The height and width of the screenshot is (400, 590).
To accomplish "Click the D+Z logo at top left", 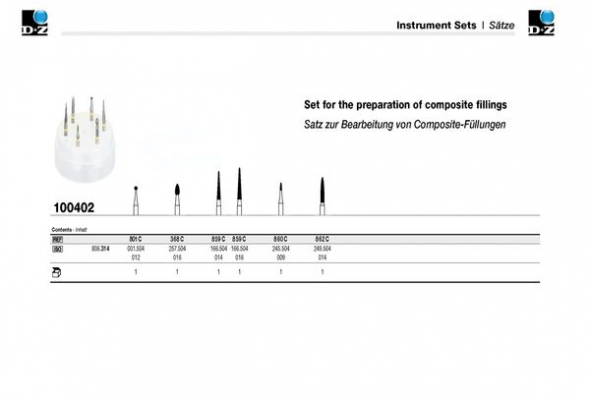I will (35, 23).
